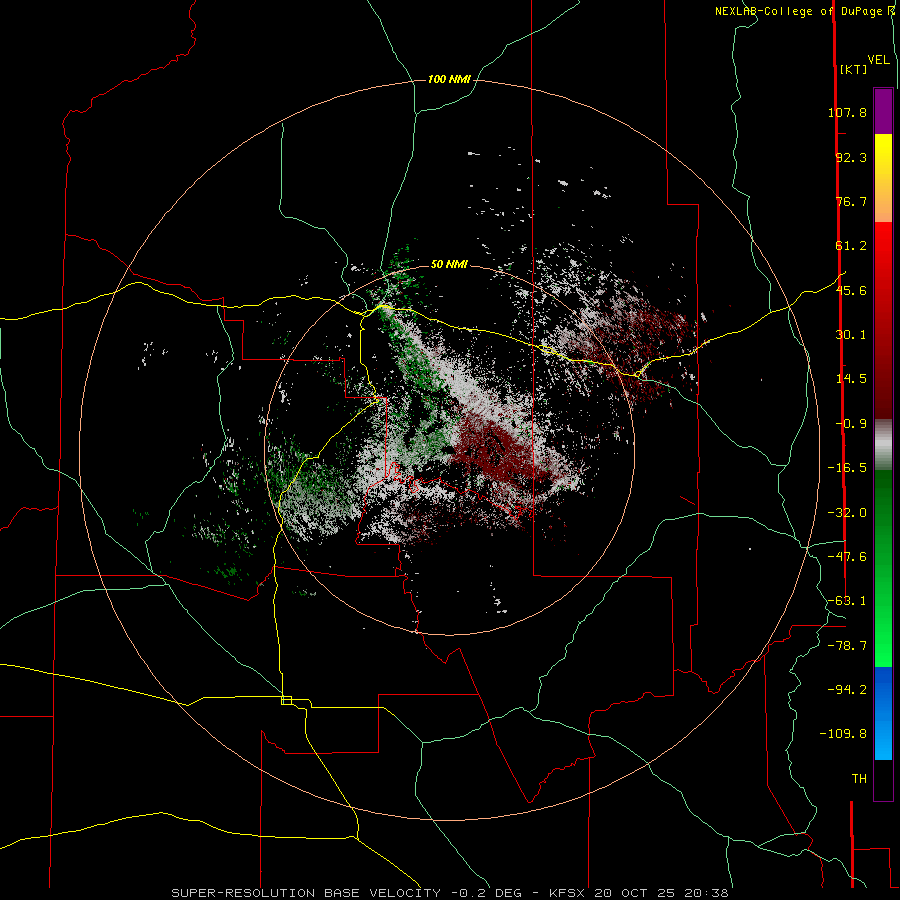Select the 14.5 velocity scale value

point(851,379)
